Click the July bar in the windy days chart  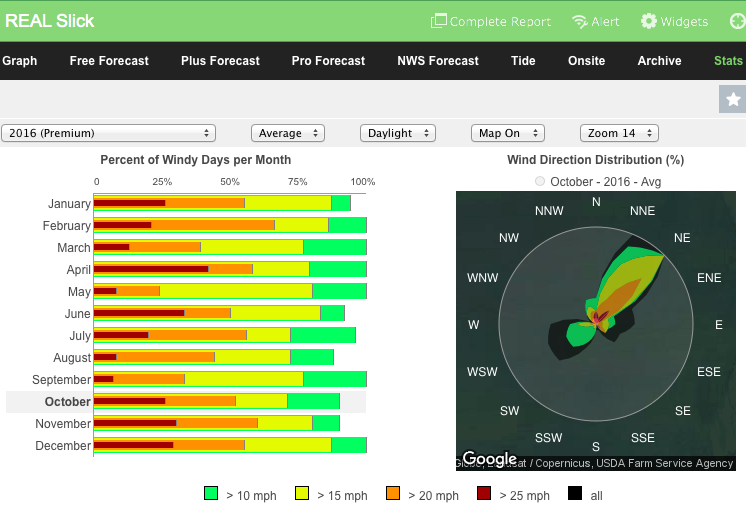(225, 336)
